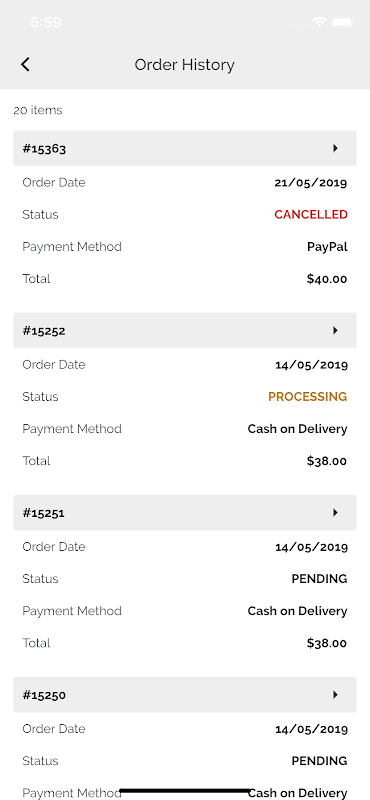Tap the 5:59 status bar clock
Viewport: 370px width, 800px height.
46,22
